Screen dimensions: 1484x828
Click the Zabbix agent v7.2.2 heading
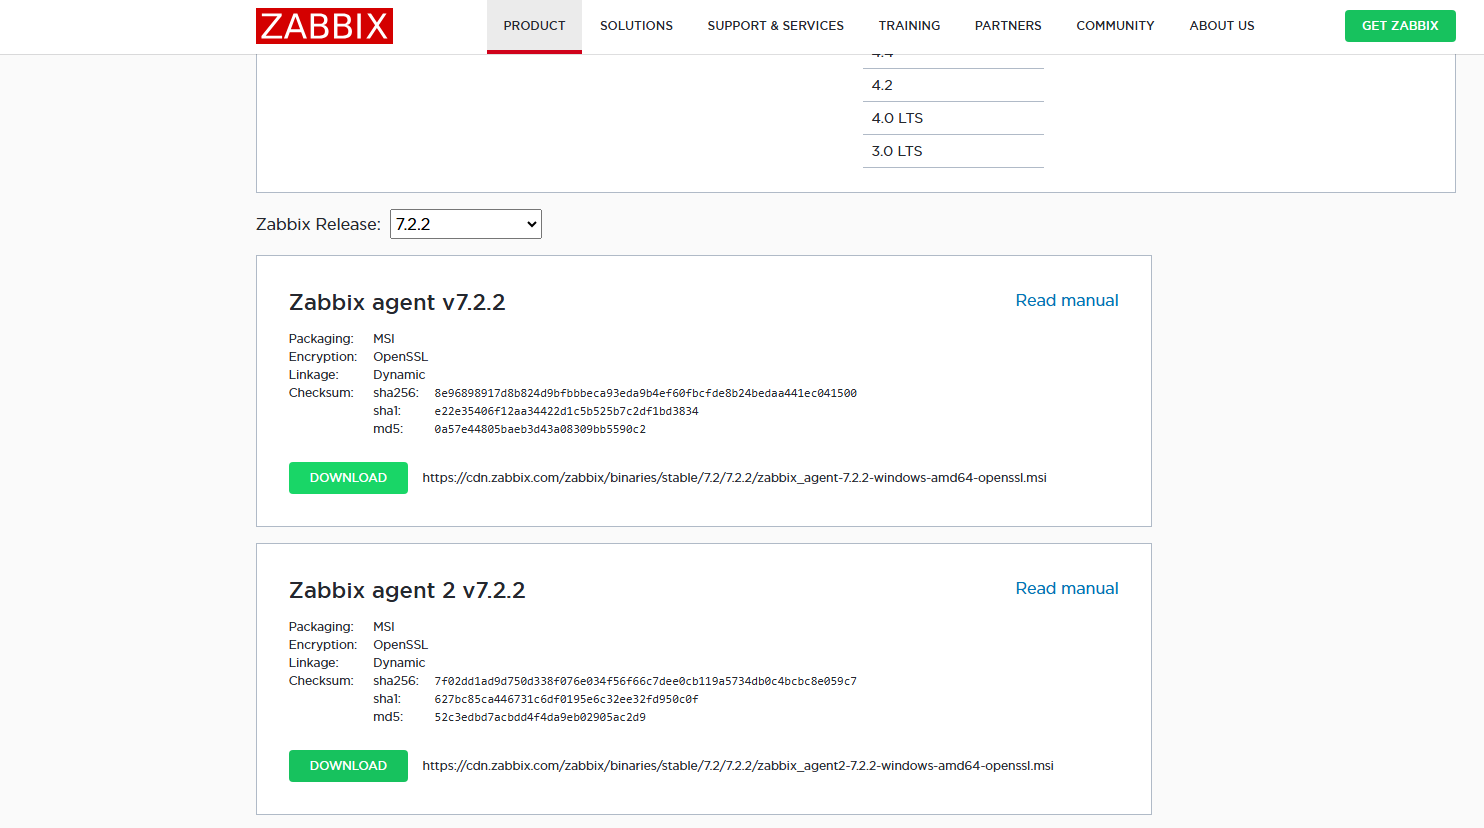click(x=397, y=302)
